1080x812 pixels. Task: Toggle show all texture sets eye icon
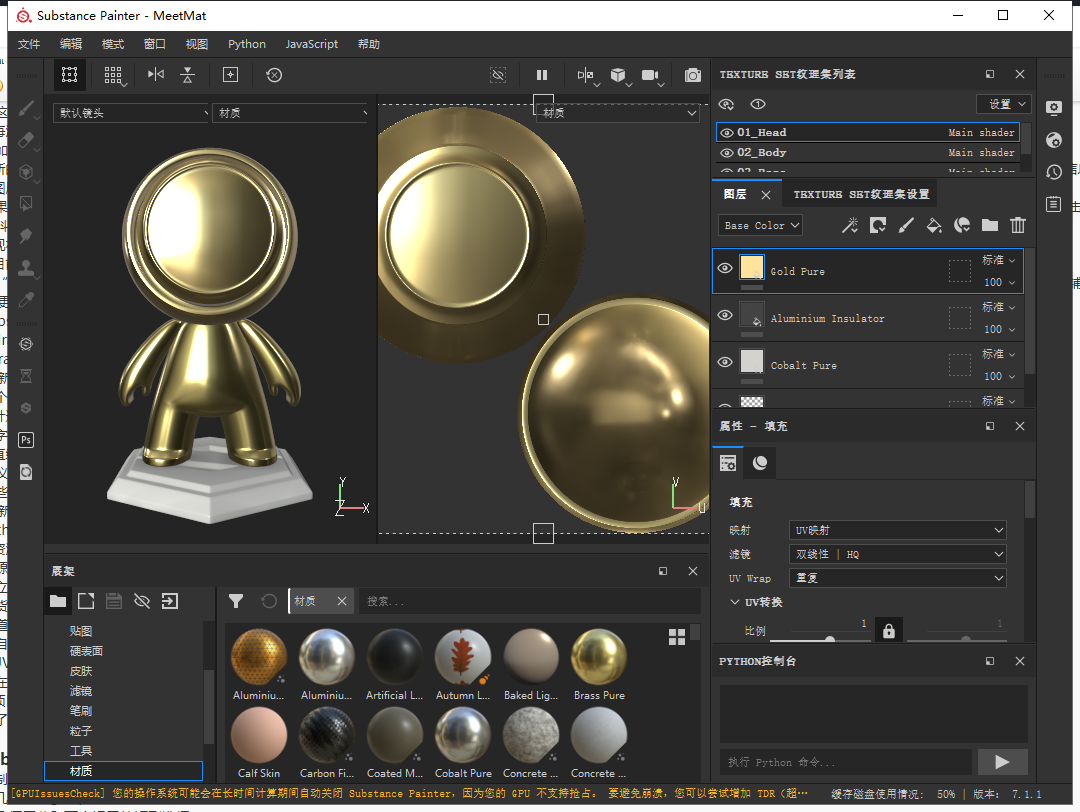pyautogui.click(x=727, y=104)
